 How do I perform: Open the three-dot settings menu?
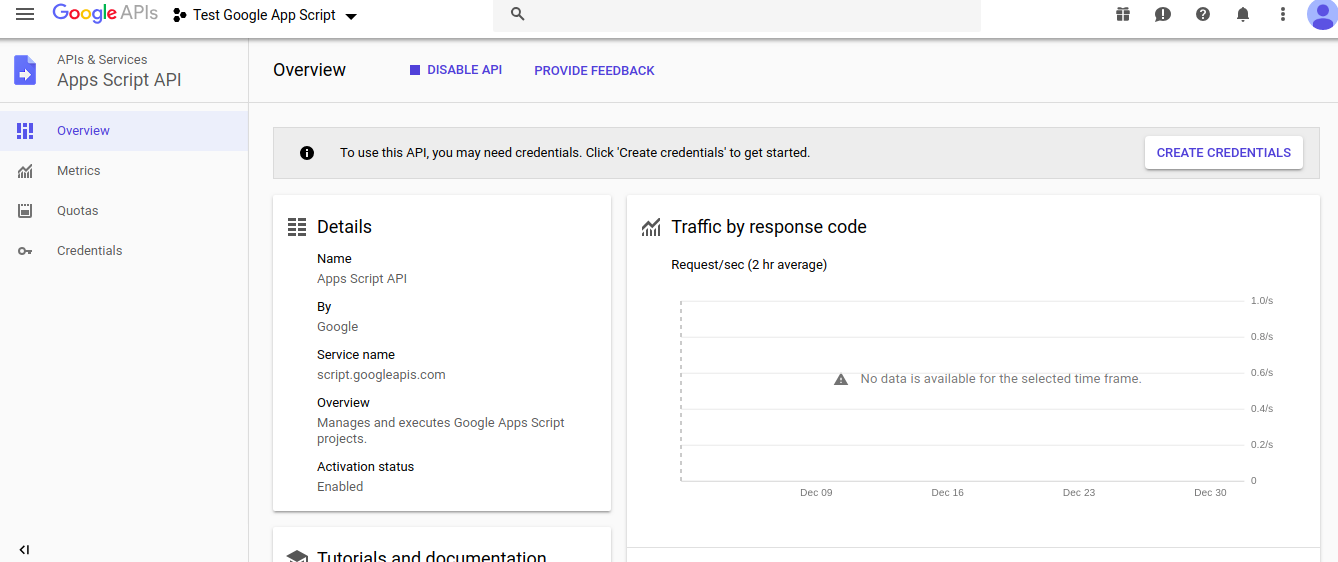pos(1283,14)
